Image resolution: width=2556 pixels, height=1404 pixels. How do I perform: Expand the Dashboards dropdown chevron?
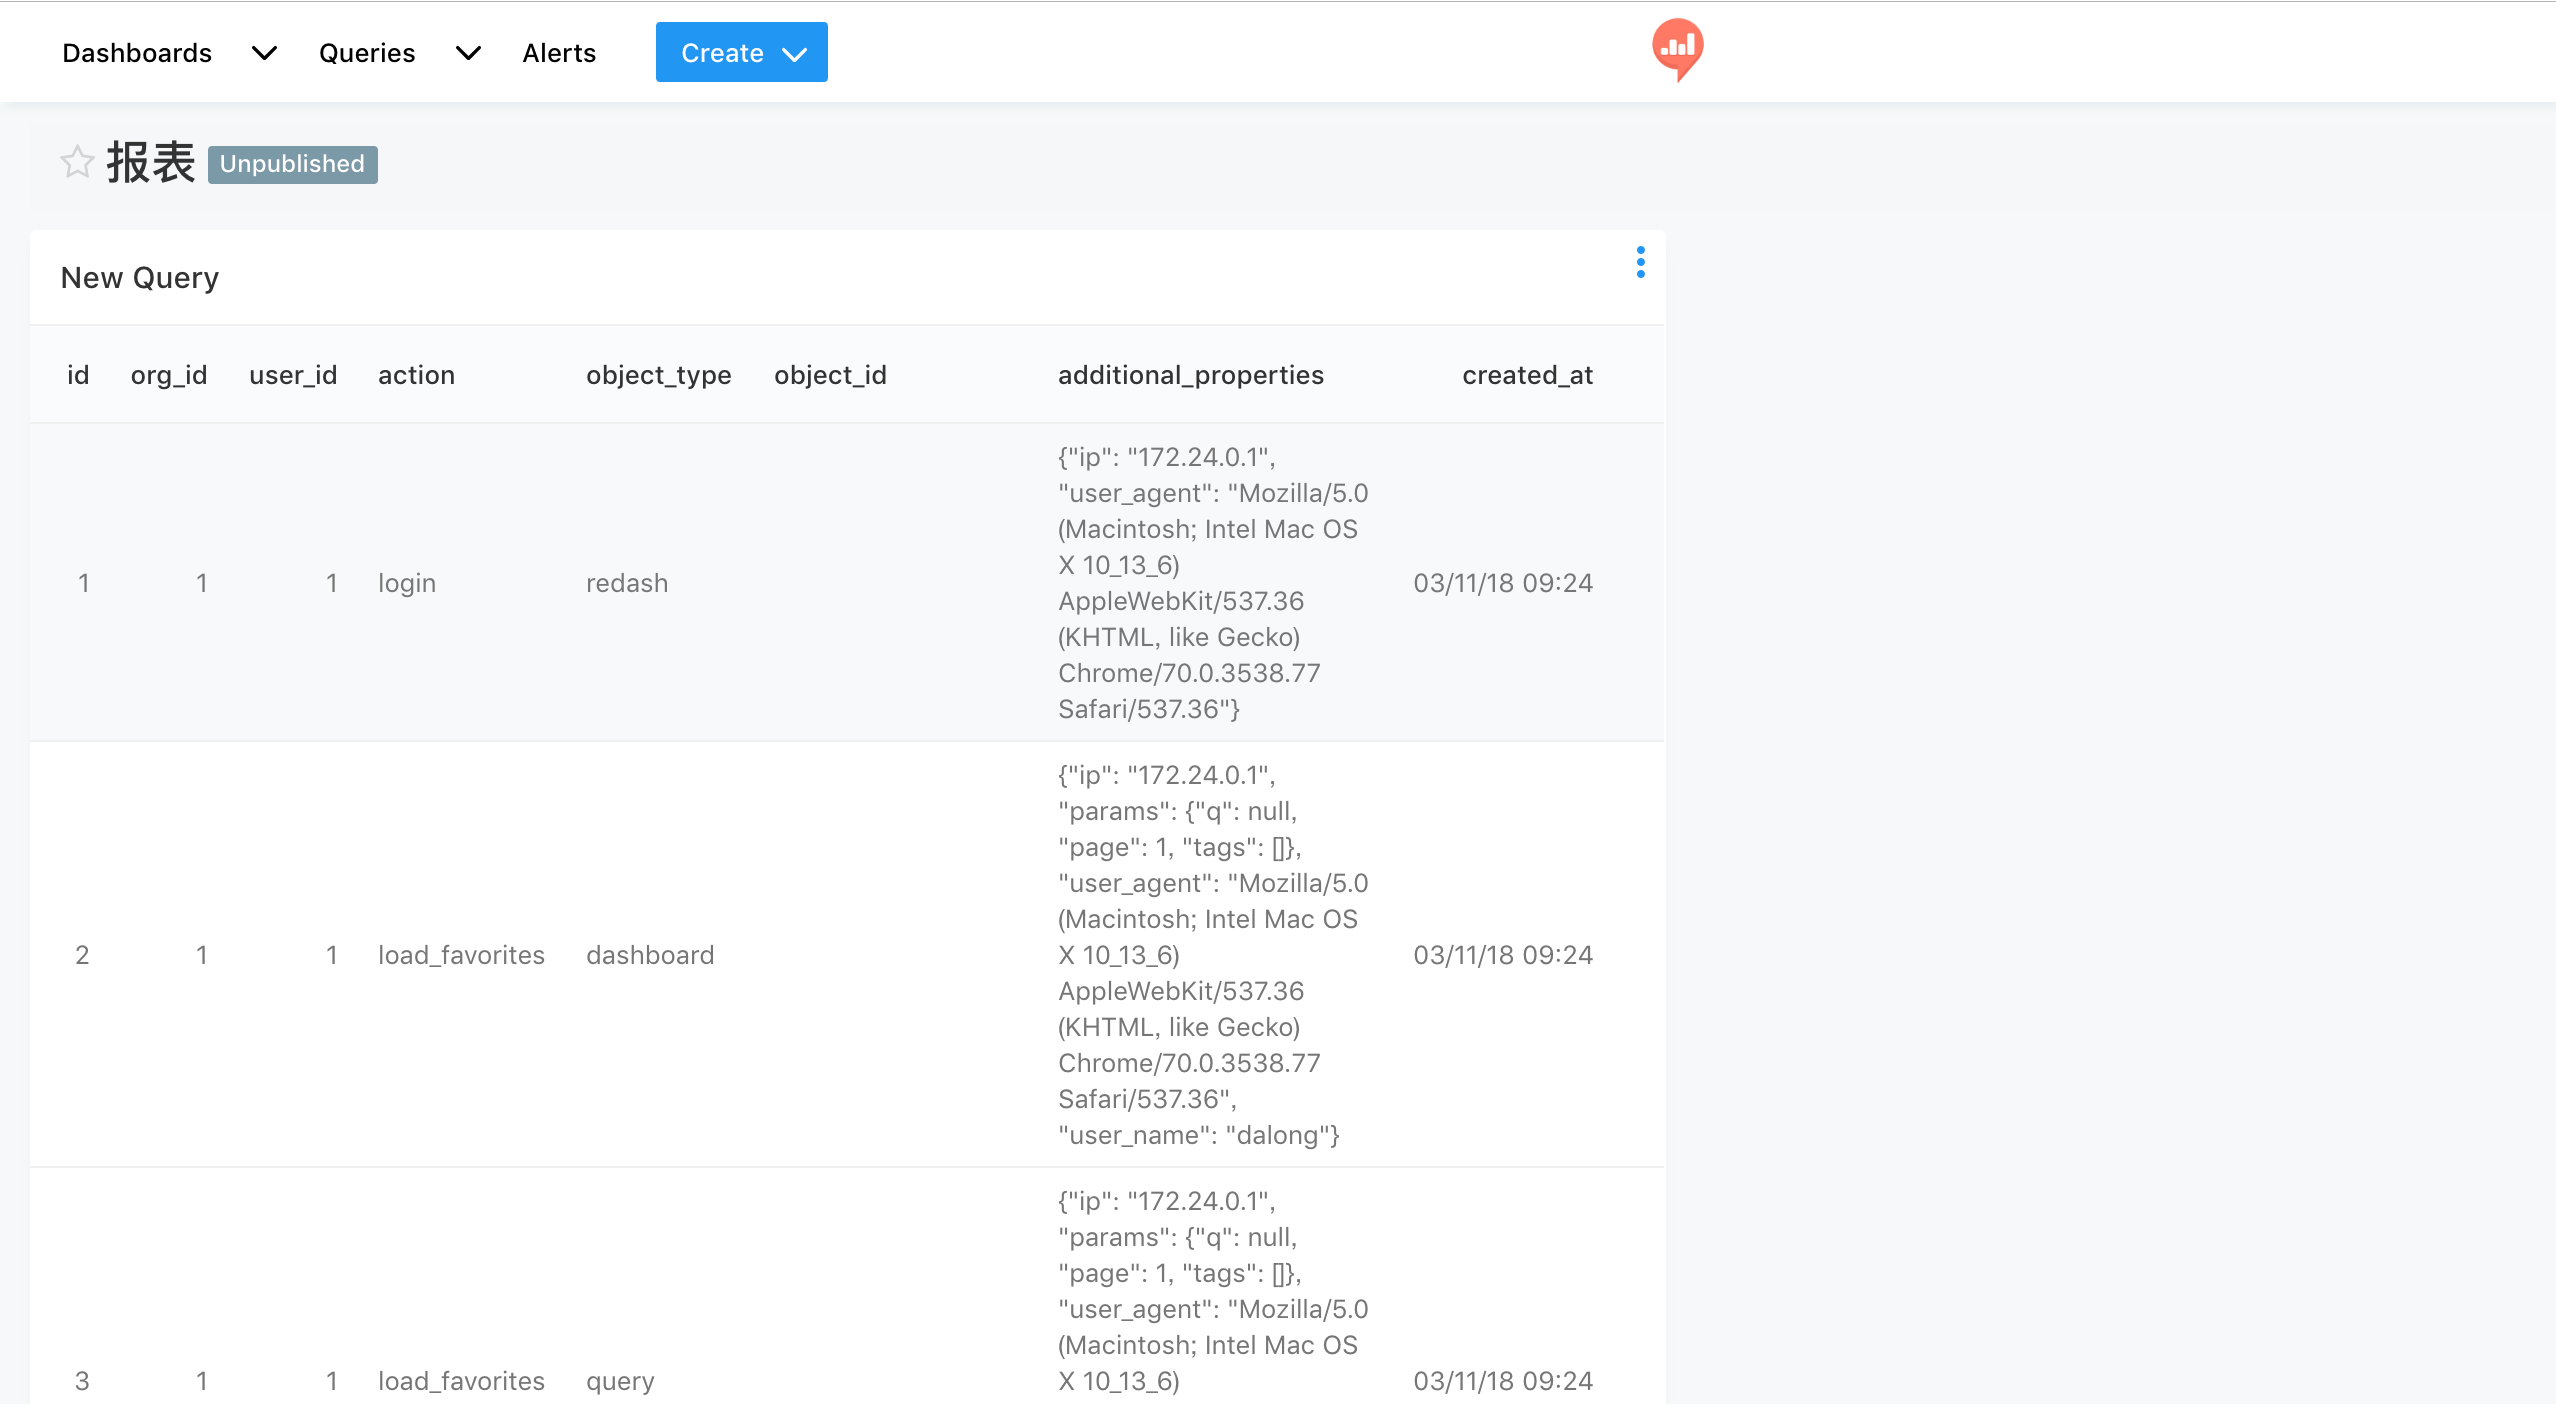(x=264, y=53)
